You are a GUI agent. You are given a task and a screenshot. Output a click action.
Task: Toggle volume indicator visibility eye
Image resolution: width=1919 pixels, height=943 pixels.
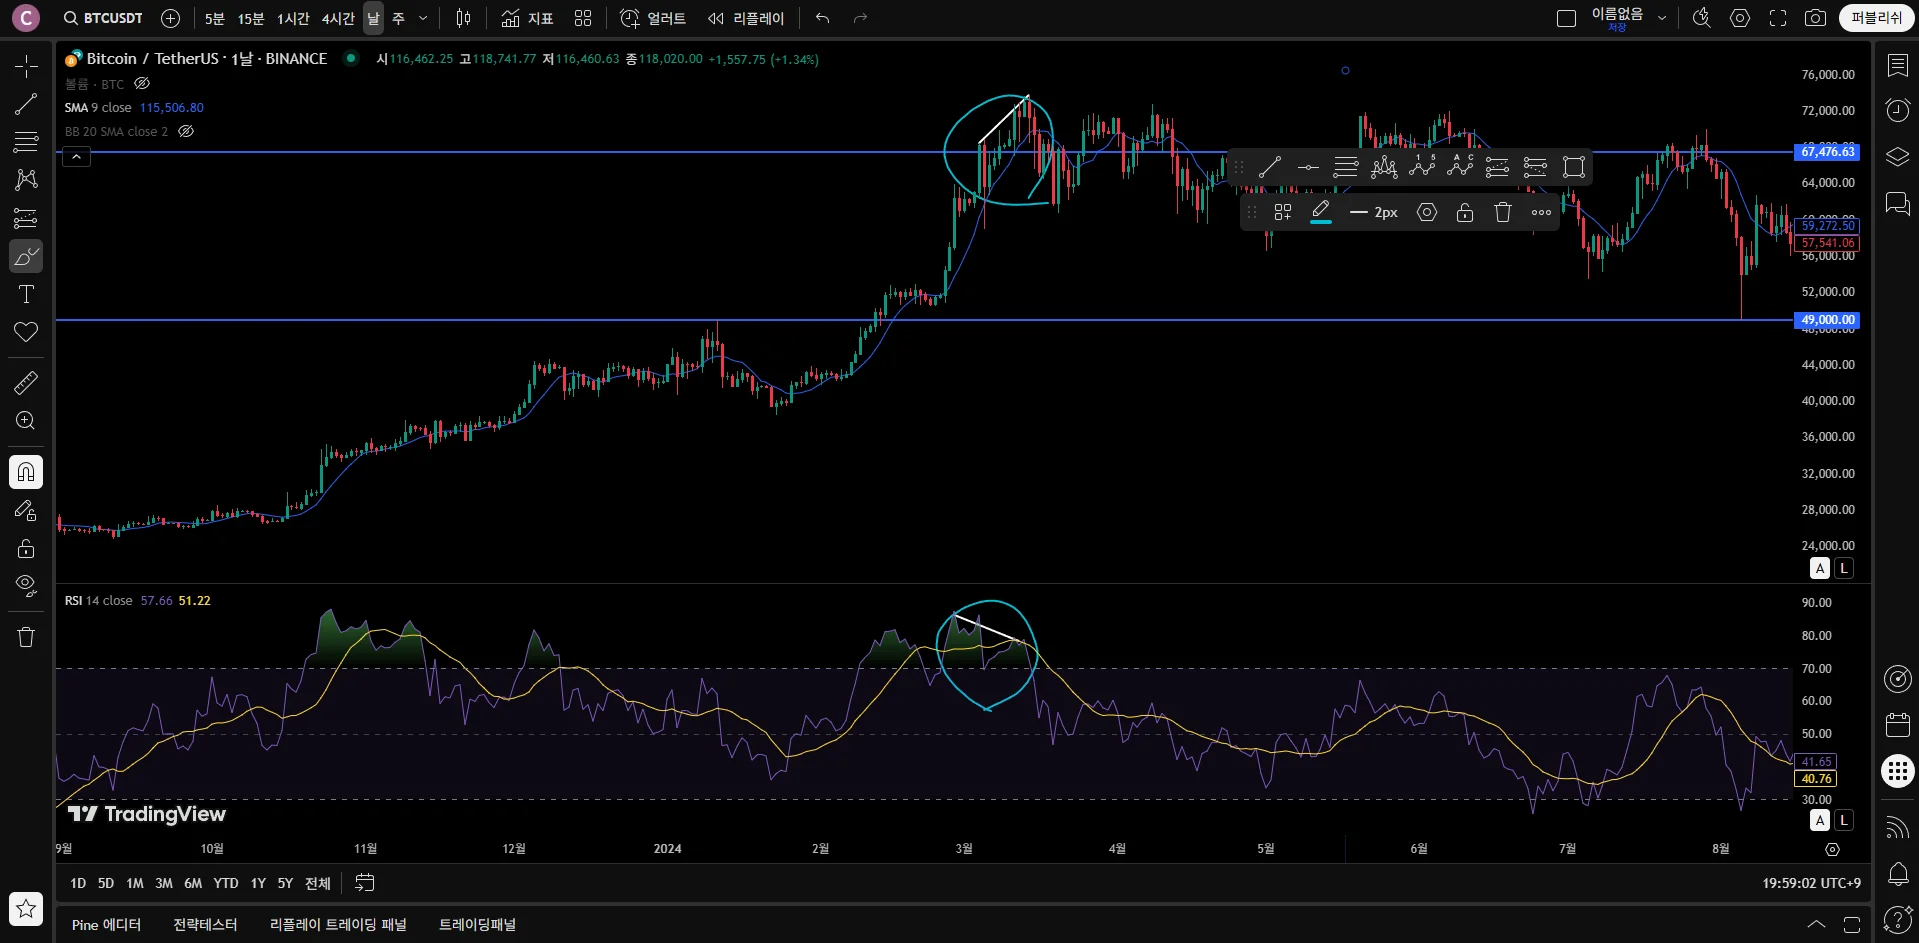[142, 84]
